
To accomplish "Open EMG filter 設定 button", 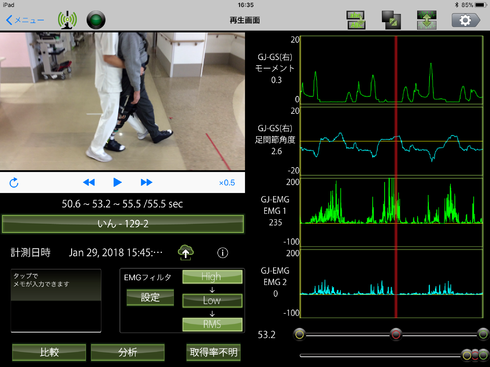I will pos(150,297).
